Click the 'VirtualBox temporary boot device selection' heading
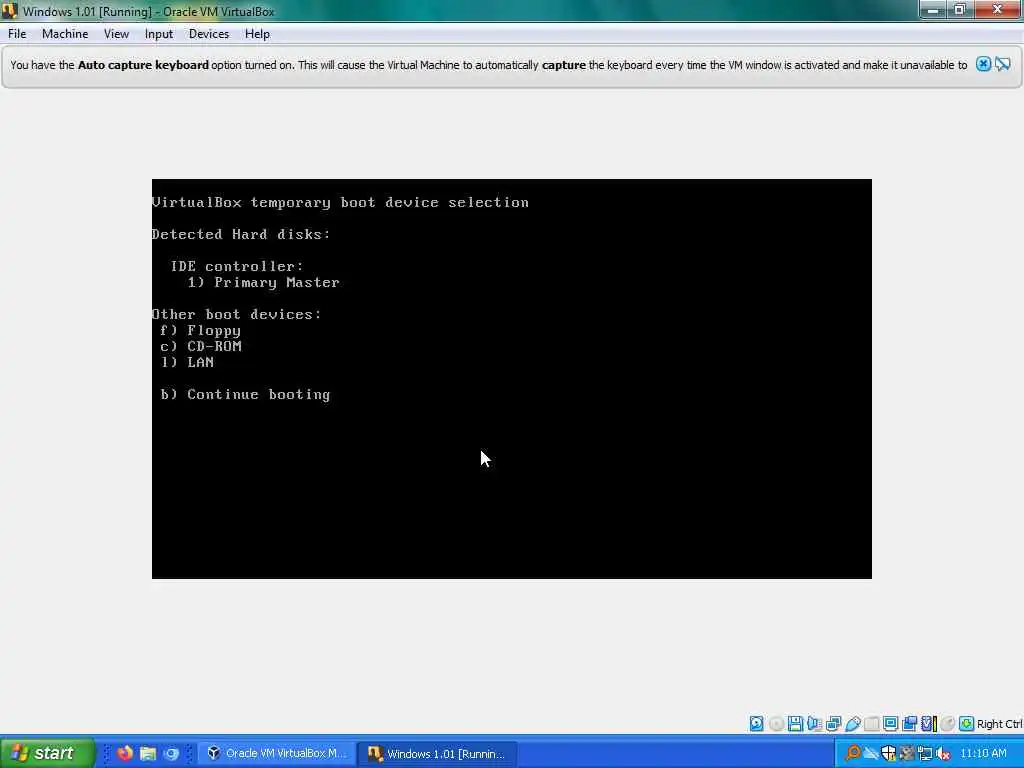The height and width of the screenshot is (768, 1024). pos(340,202)
